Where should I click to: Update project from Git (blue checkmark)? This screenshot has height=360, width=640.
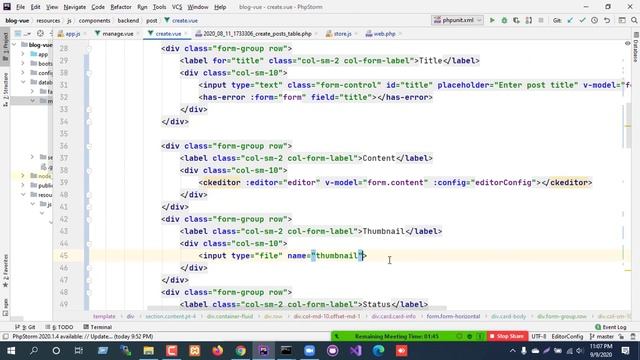(570, 20)
